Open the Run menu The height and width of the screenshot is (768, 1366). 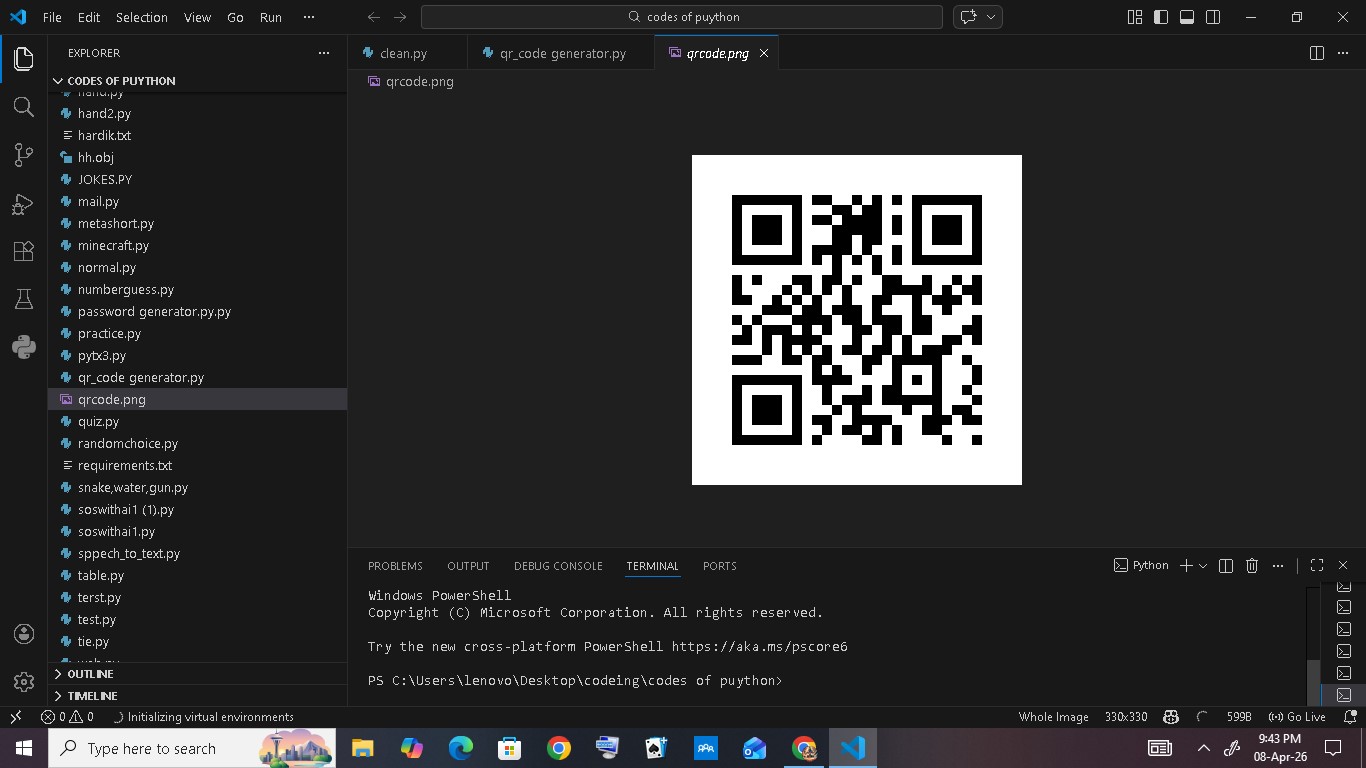pos(270,17)
